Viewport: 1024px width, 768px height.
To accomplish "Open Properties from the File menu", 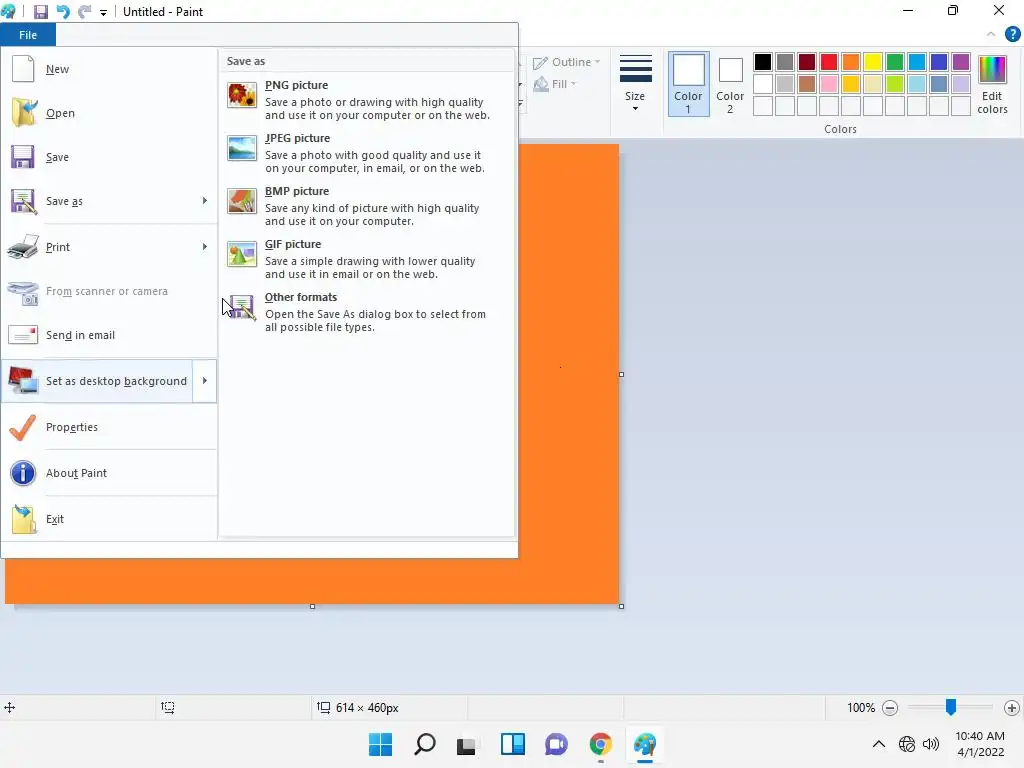I will point(109,427).
